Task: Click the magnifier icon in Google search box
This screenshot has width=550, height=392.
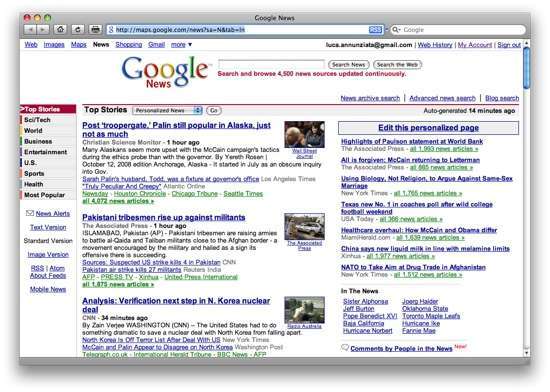Action: pos(396,30)
